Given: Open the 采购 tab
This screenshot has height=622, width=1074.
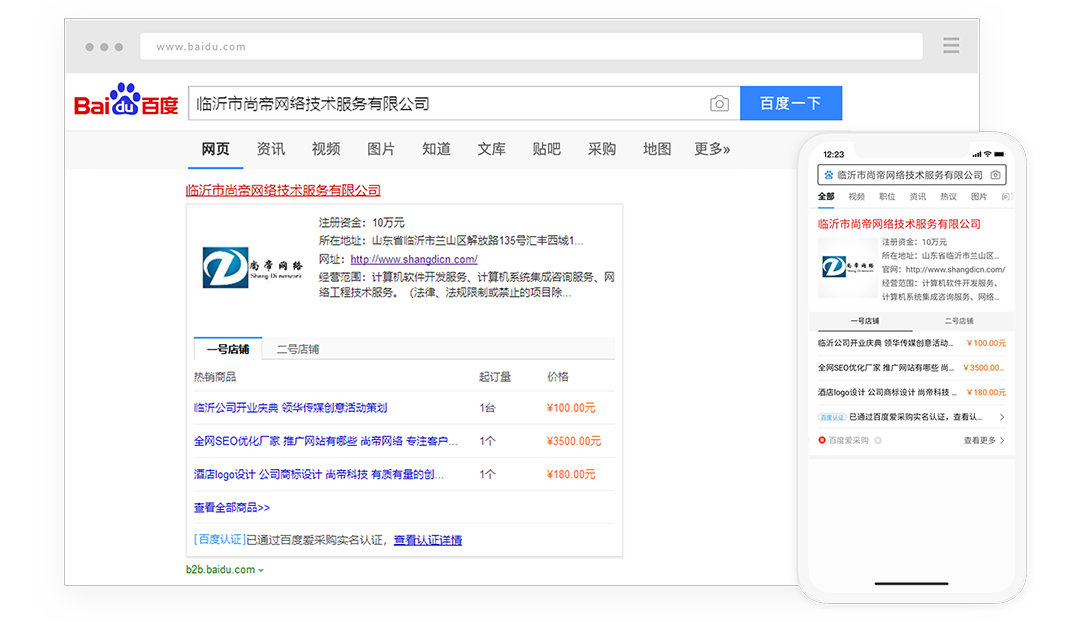Looking at the screenshot, I should 602,149.
